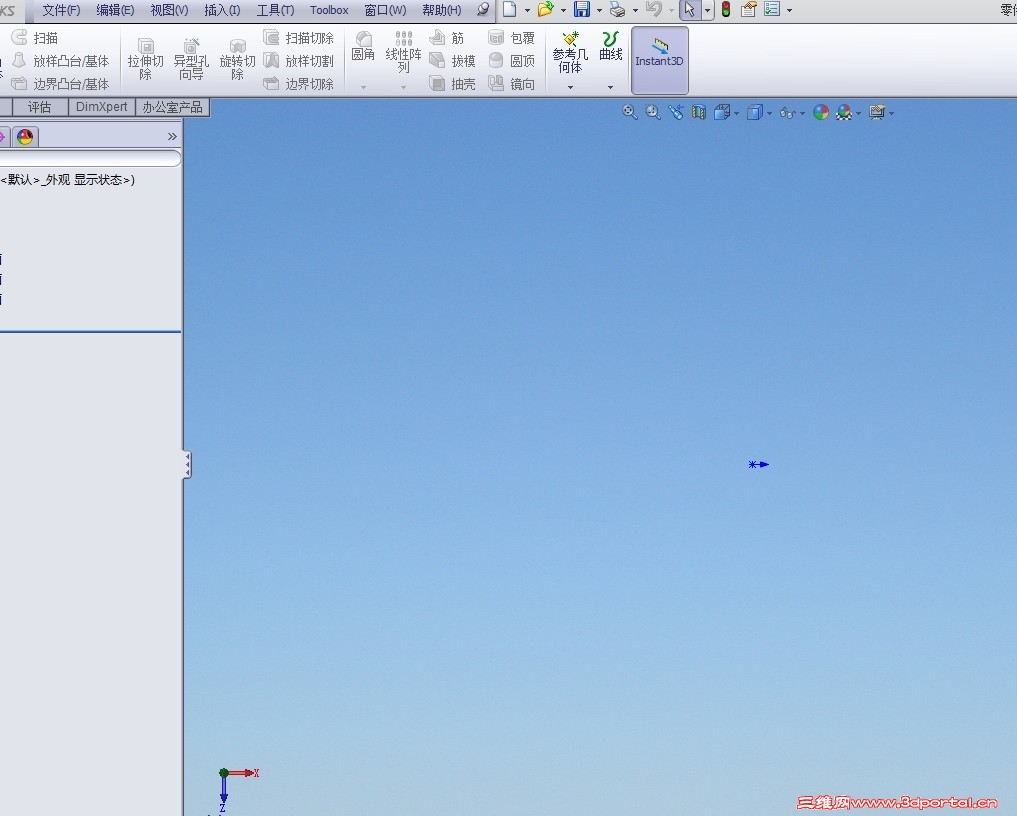Open the 异型孔向导 hole wizard
The height and width of the screenshot is (816, 1017).
[x=191, y=59]
